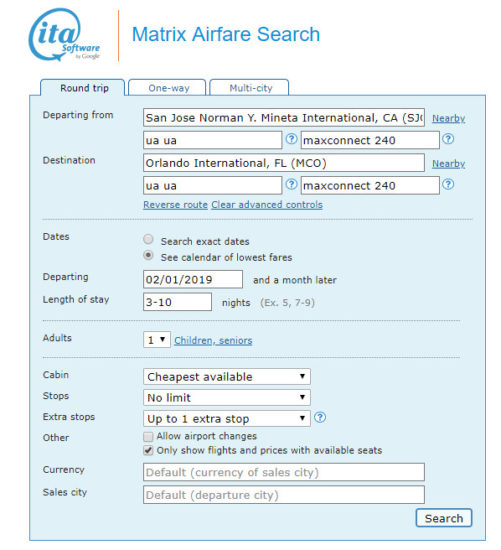Toggle Only show flights with available seats

point(148,450)
